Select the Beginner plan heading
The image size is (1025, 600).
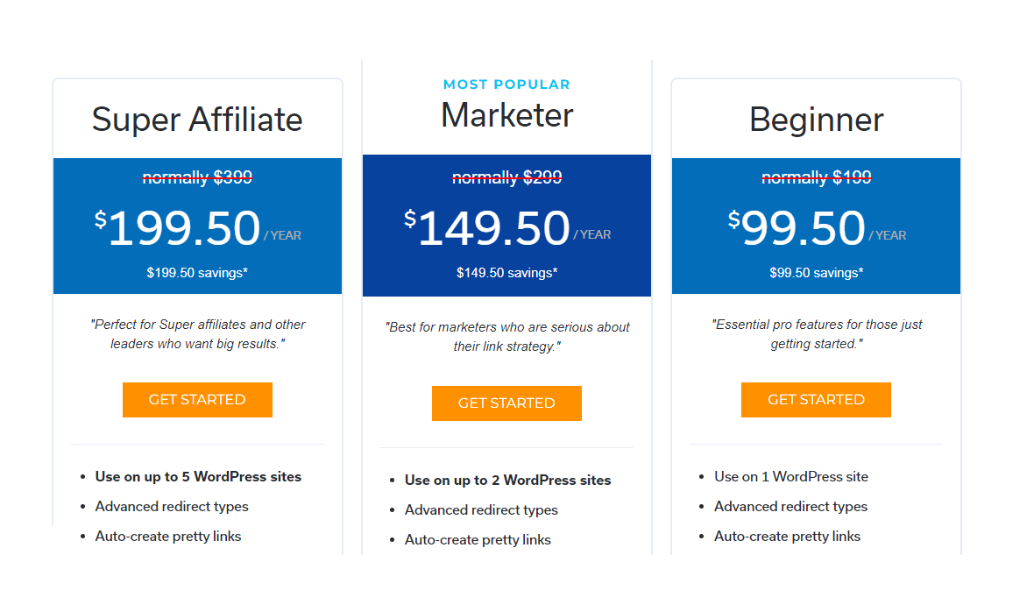[816, 120]
